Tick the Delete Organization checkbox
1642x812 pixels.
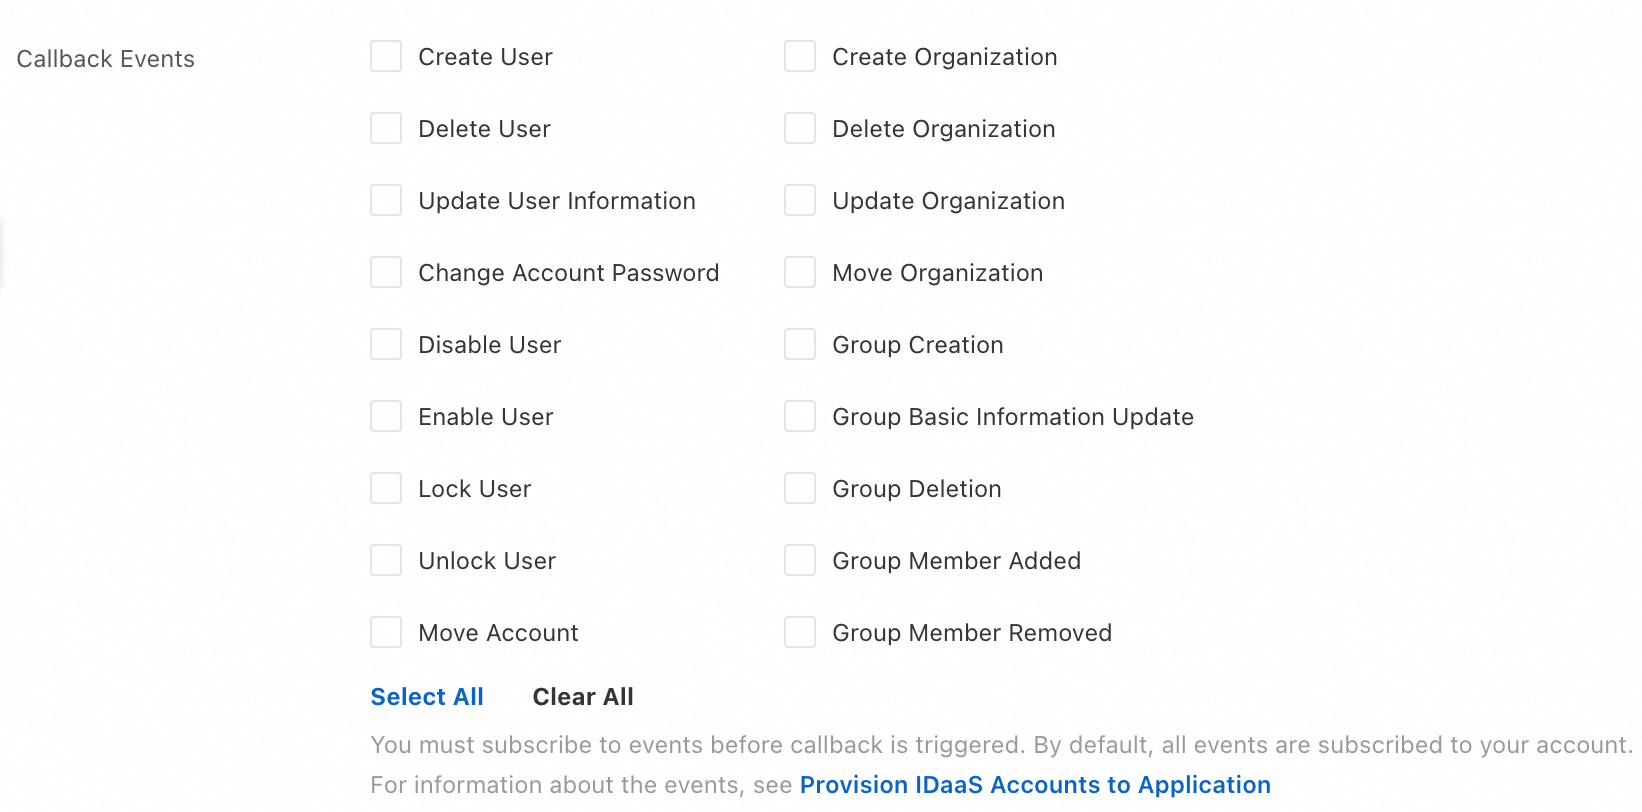800,129
